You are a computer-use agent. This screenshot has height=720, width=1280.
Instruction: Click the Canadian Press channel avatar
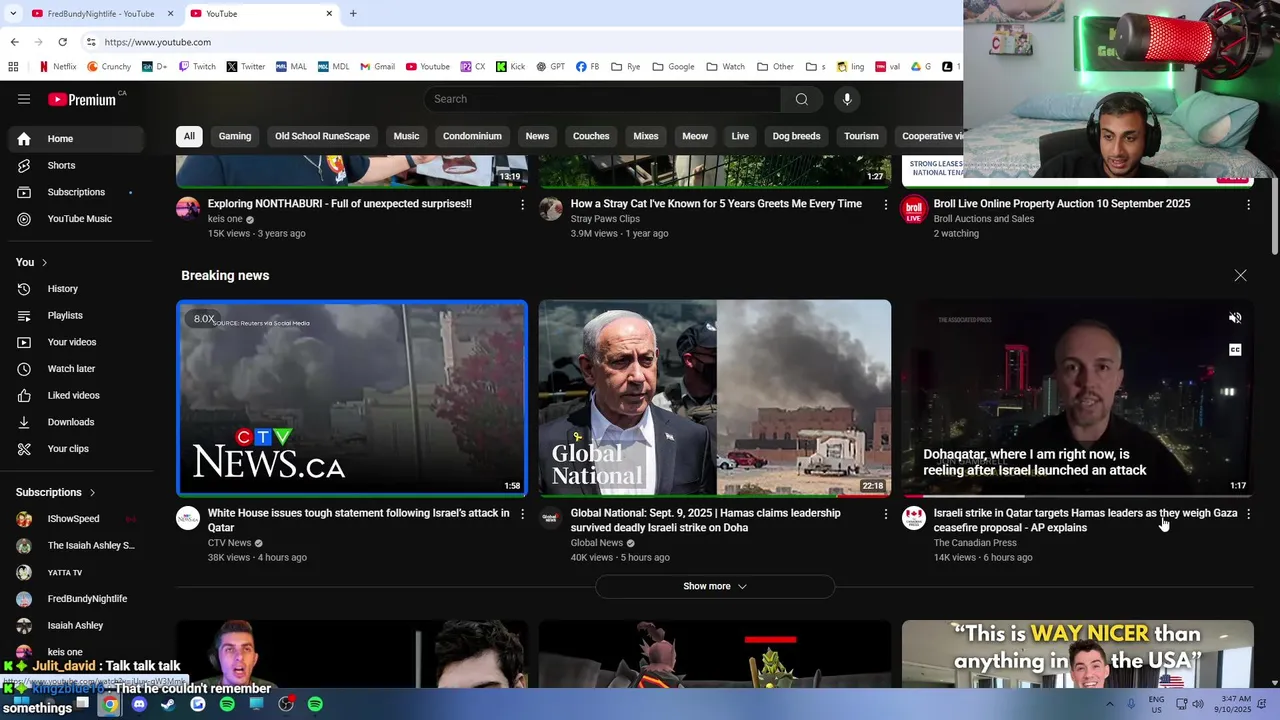pyautogui.click(x=914, y=518)
